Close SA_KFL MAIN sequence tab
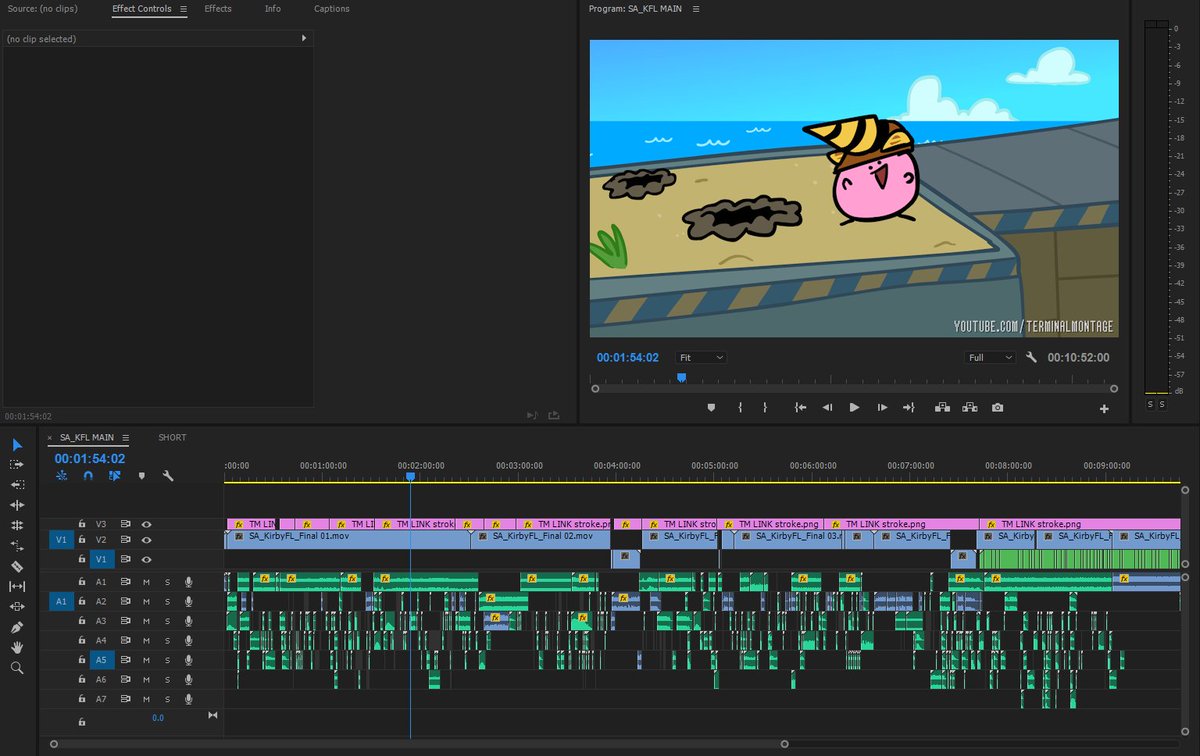Image resolution: width=1200 pixels, height=756 pixels. 50,438
